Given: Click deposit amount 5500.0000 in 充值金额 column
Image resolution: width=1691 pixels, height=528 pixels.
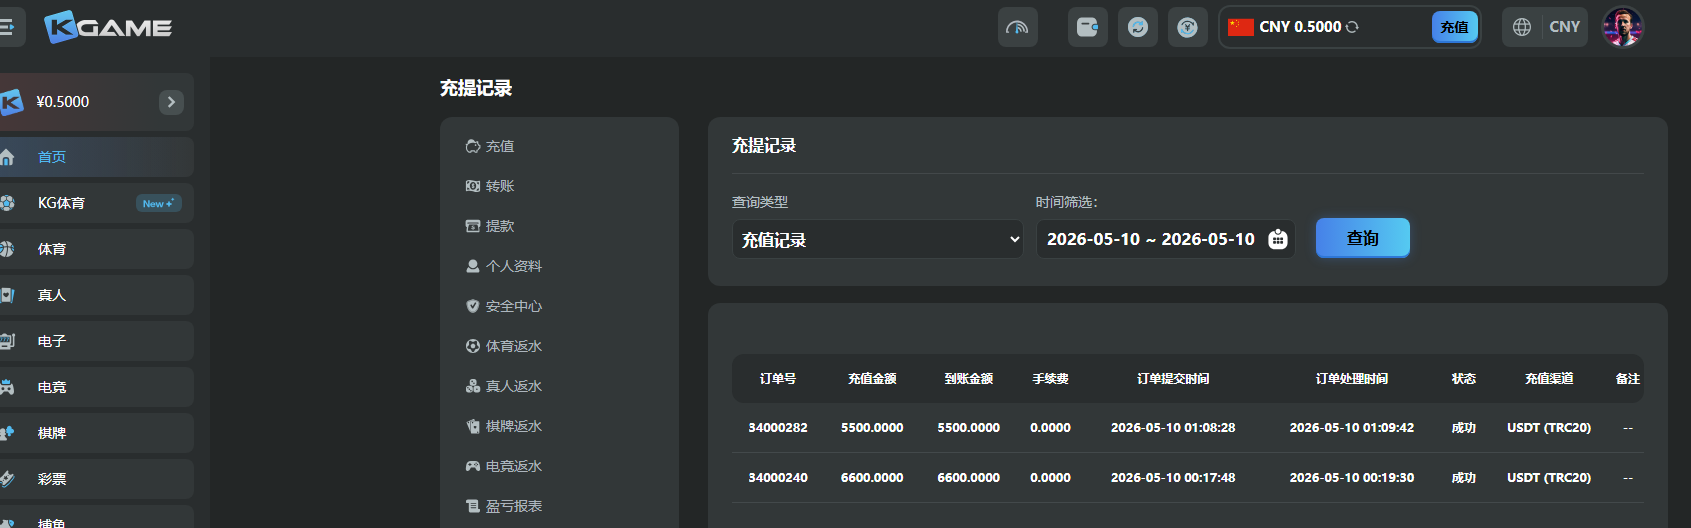Looking at the screenshot, I should [872, 428].
